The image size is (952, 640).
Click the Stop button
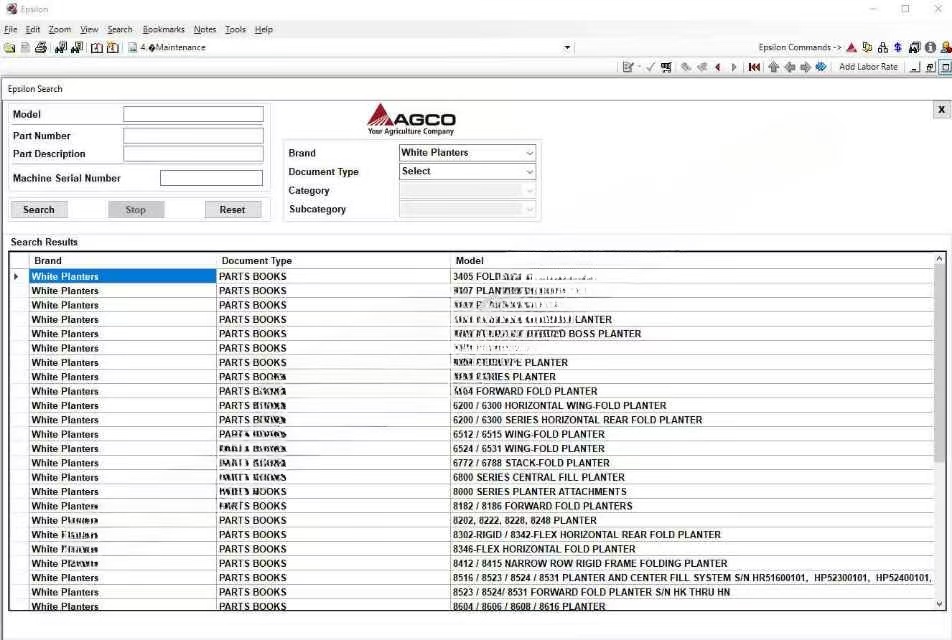click(x=135, y=209)
